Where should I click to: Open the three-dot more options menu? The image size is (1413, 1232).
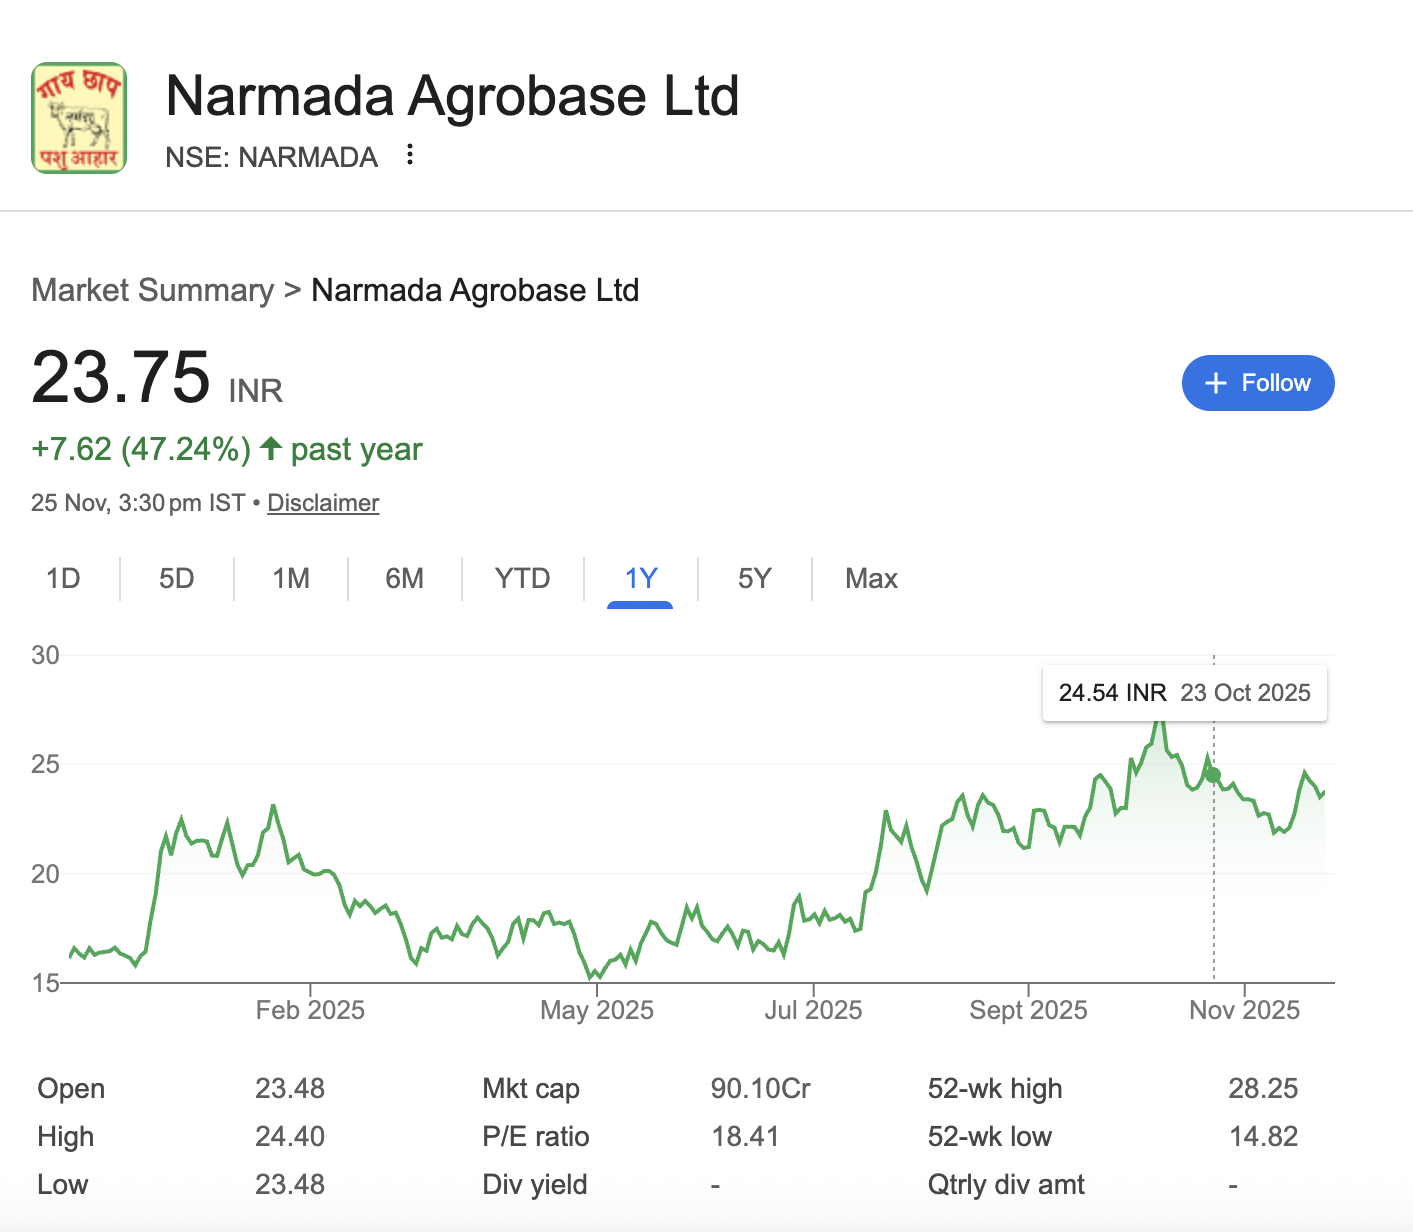[x=409, y=155]
